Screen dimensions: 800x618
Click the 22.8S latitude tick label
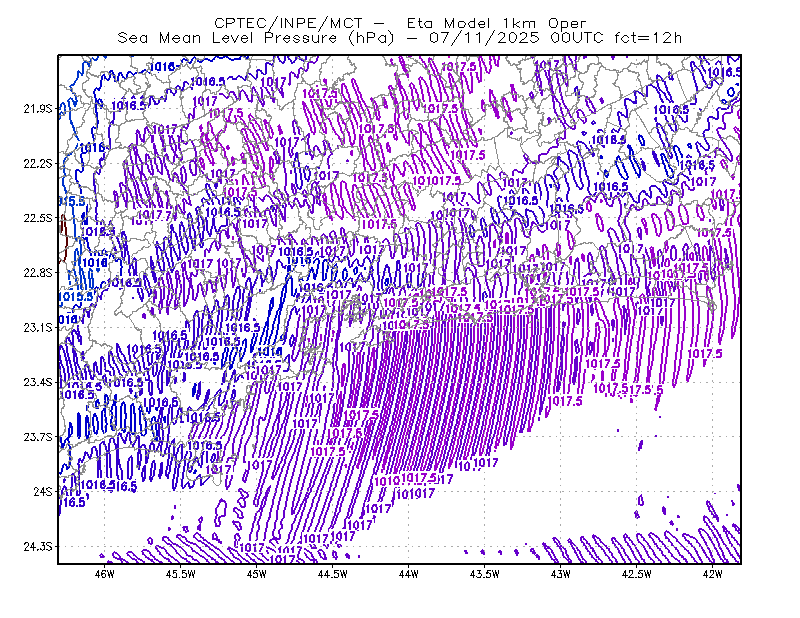coord(38,273)
